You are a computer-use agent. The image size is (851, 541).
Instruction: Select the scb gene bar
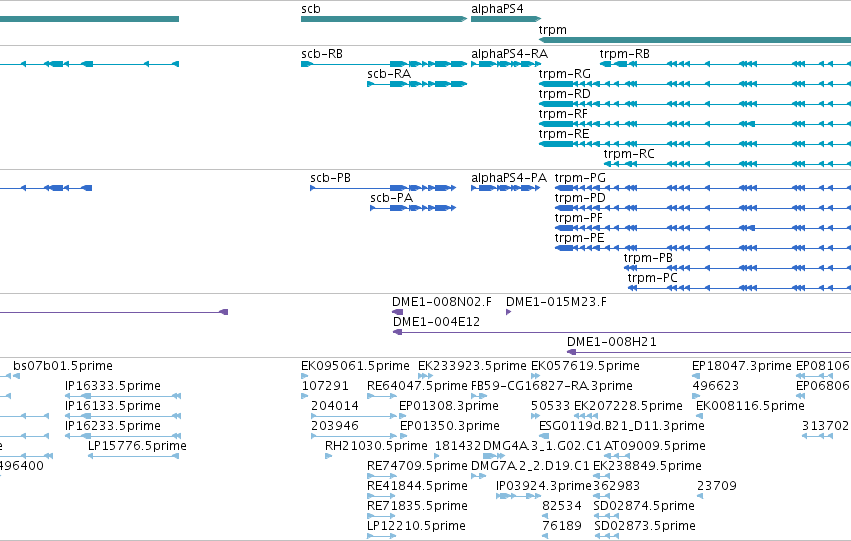(x=384, y=19)
